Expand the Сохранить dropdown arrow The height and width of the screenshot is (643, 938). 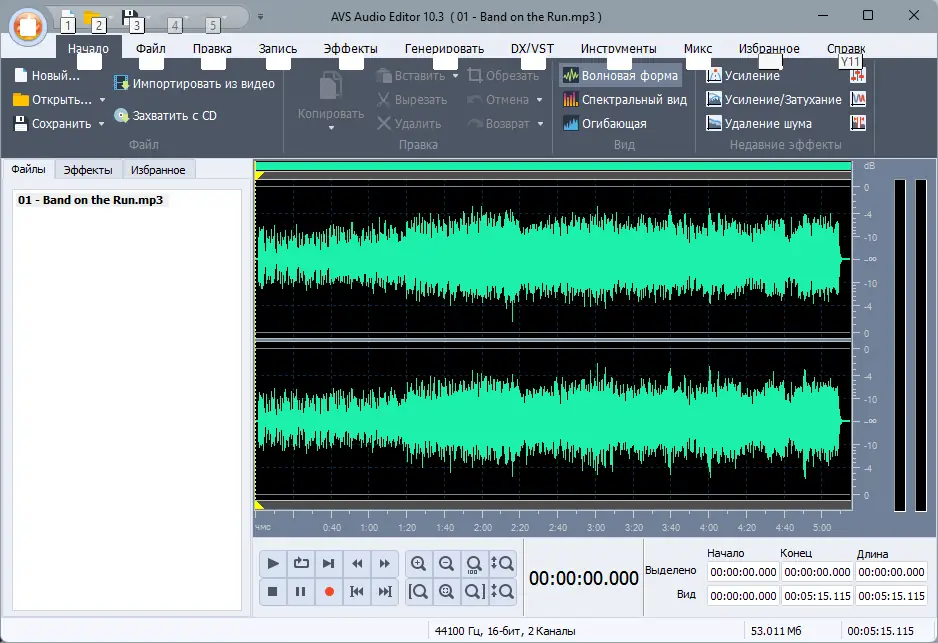pyautogui.click(x=102, y=124)
